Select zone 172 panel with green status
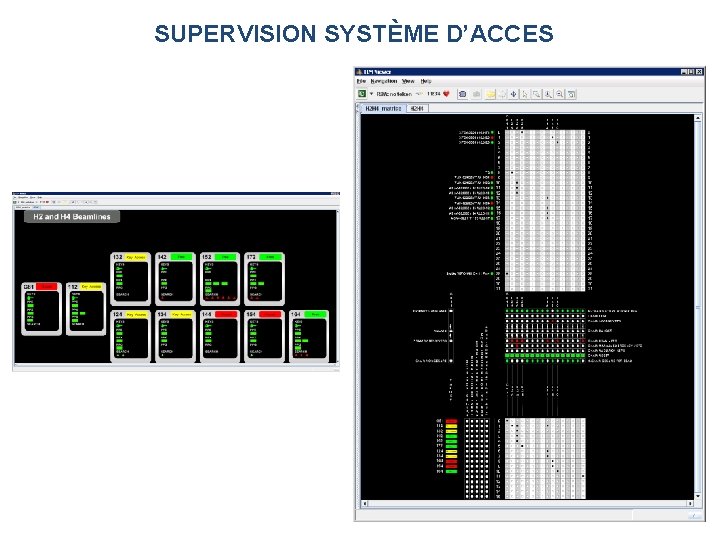The width and height of the screenshot is (720, 540). 264,279
